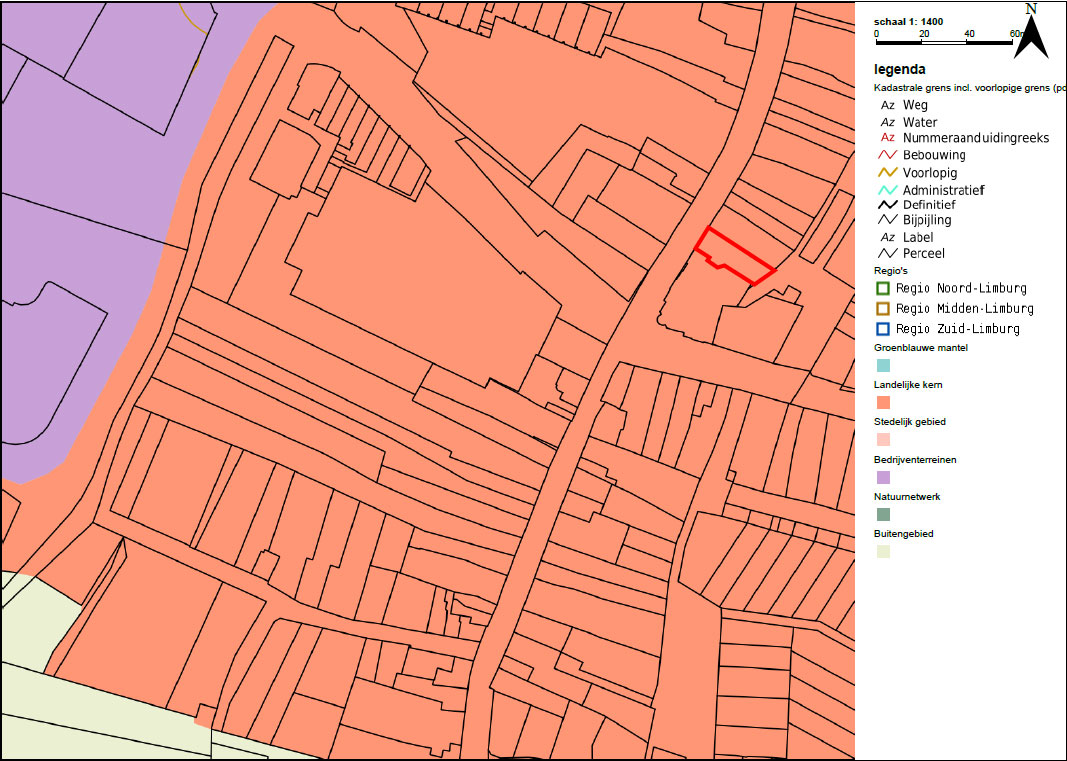1067x761 pixels.
Task: Click the Bedrijventerreinen purple swatch
Action: [883, 477]
